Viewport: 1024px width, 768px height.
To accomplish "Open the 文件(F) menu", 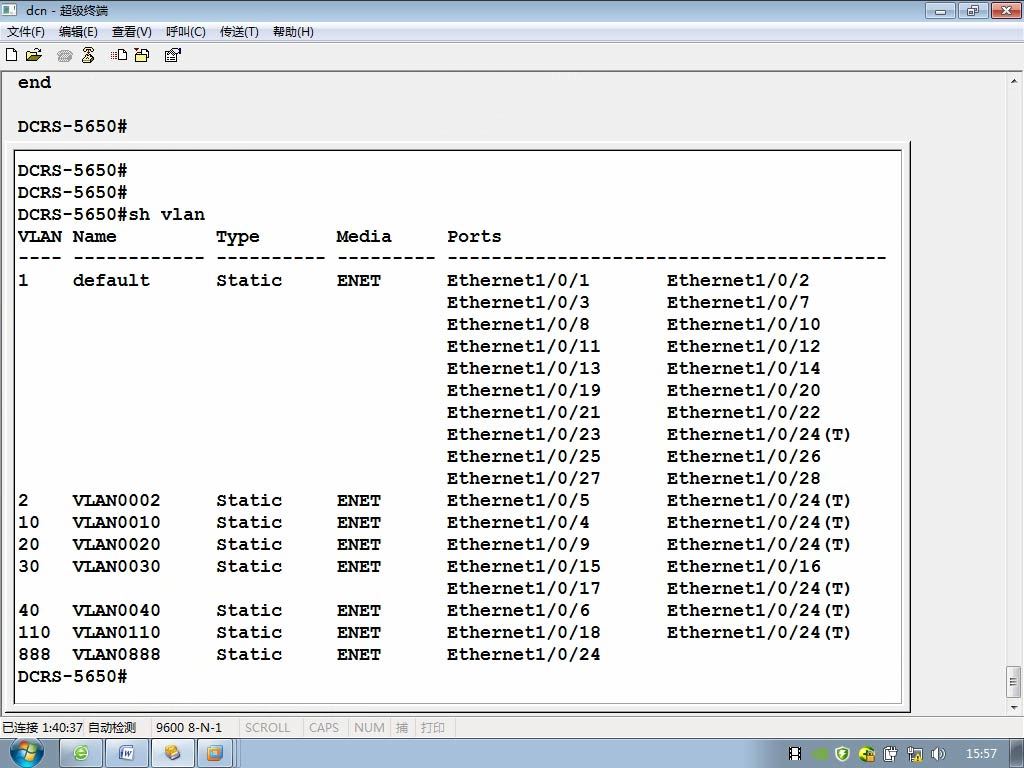I will click(x=25, y=31).
